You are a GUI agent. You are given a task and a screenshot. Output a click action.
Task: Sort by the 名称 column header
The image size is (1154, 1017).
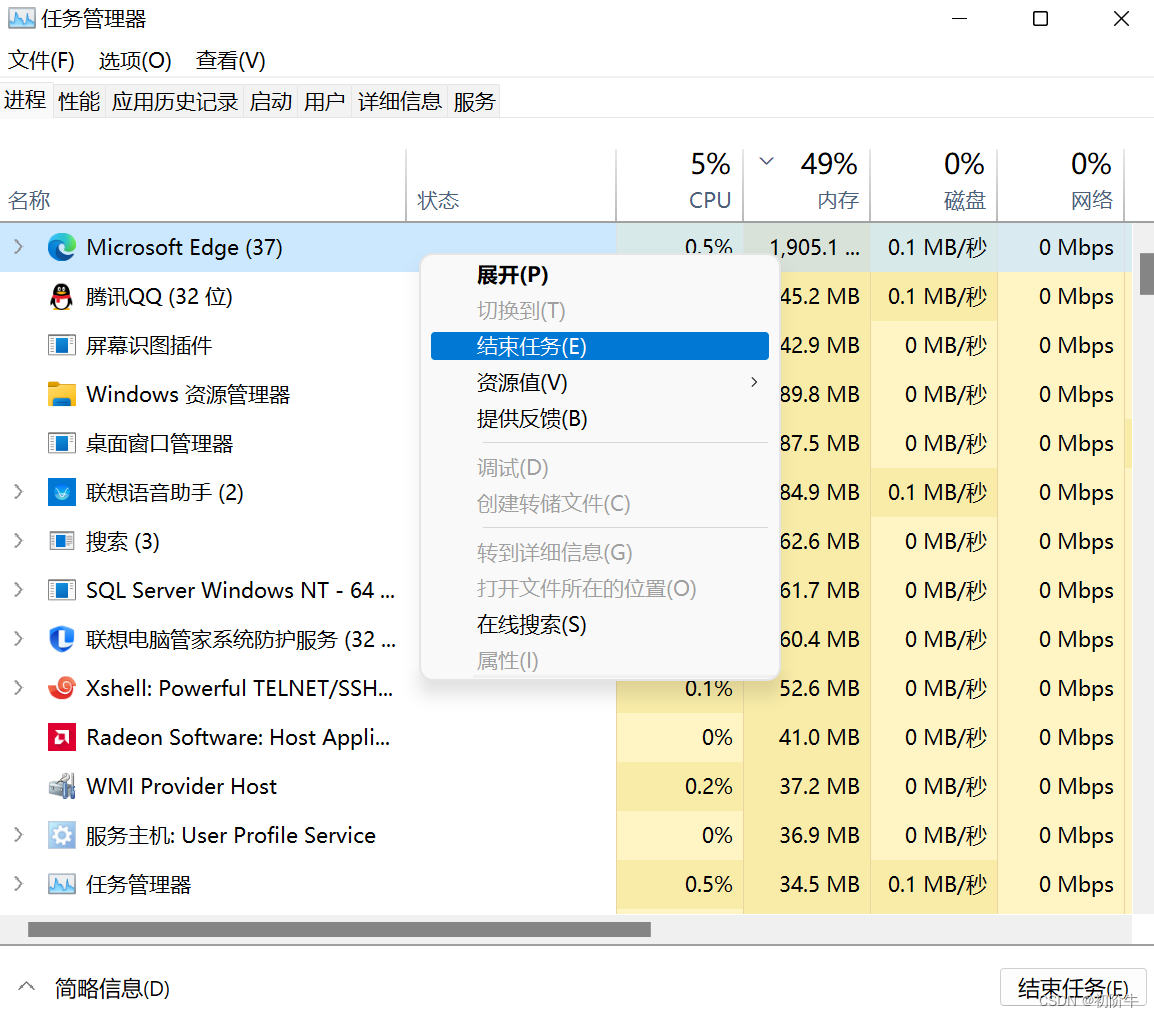coord(202,185)
